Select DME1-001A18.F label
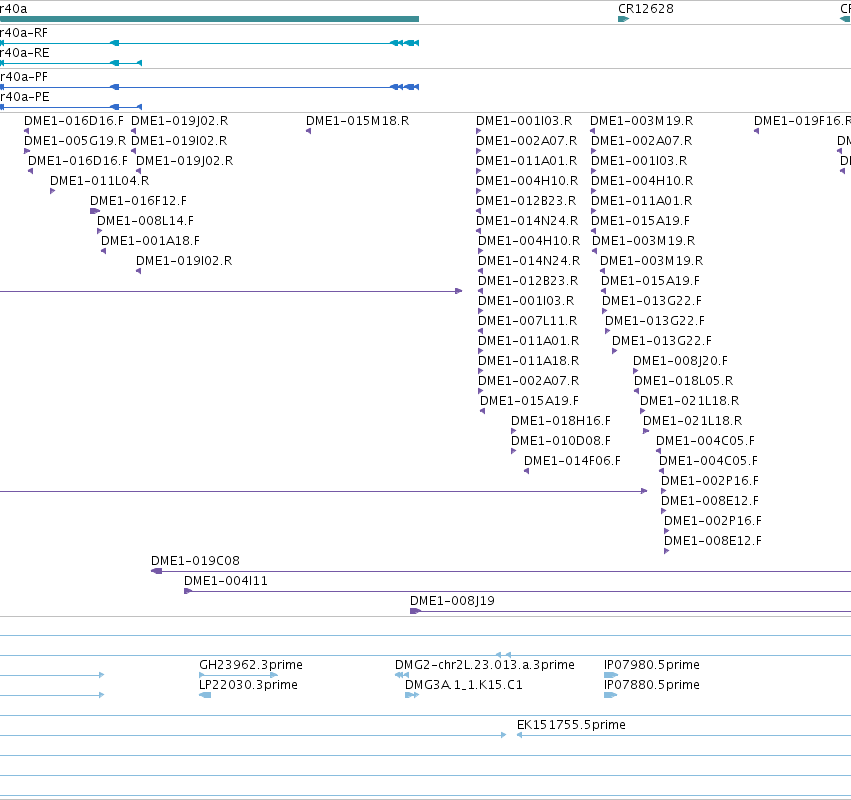851x800 pixels. [x=150, y=240]
